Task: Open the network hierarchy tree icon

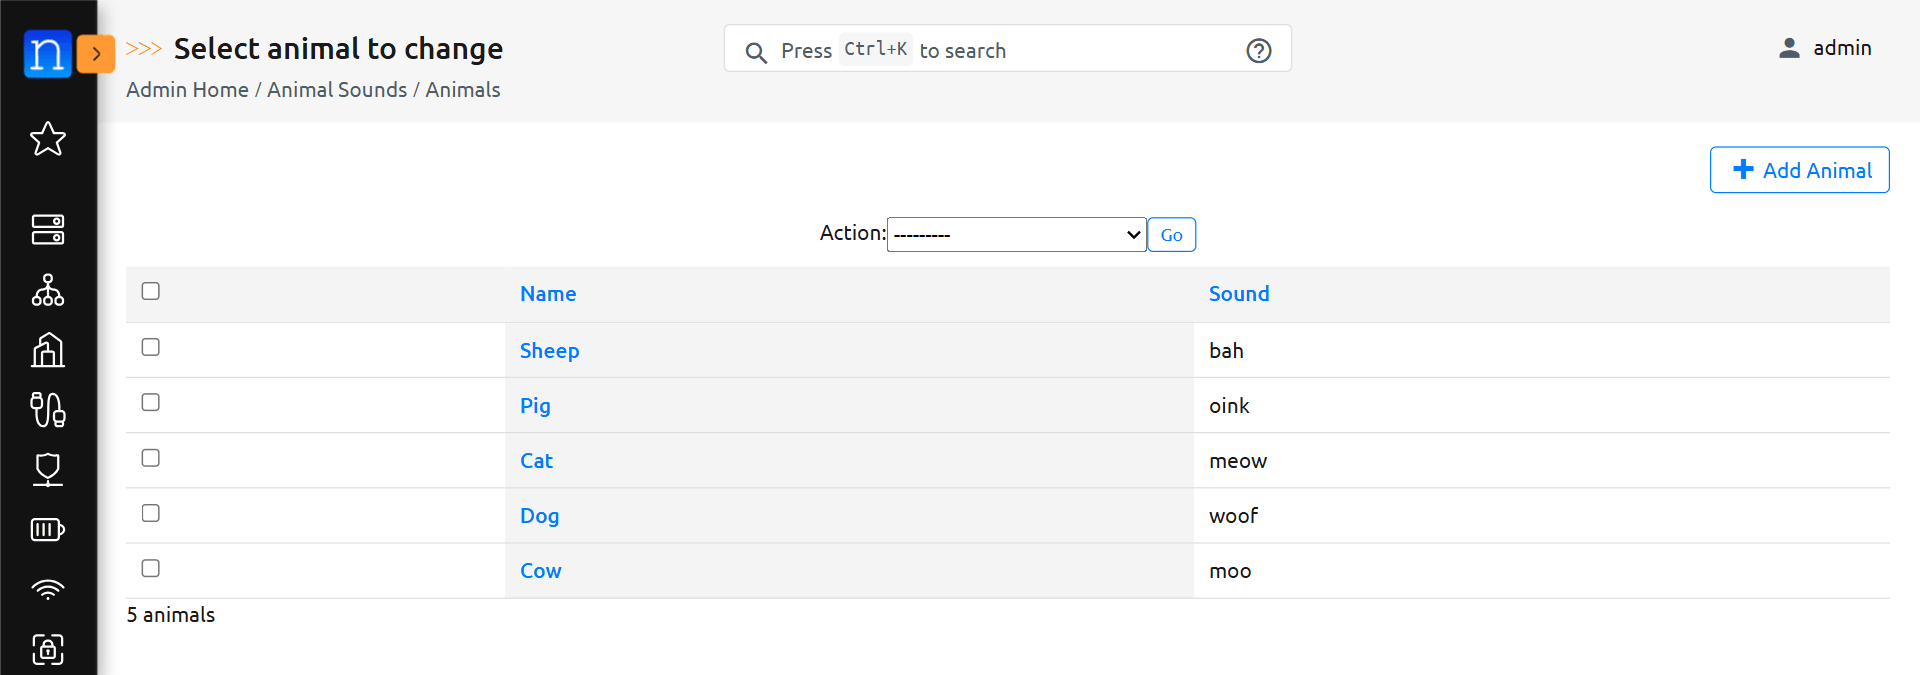Action: 48,290
